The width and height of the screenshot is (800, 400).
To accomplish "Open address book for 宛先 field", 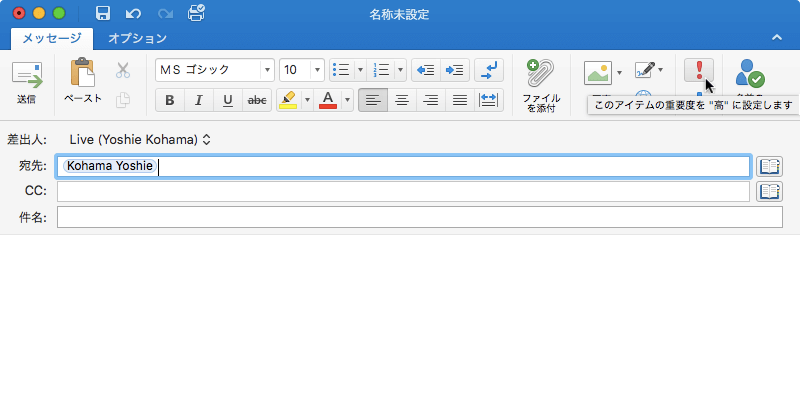I will (769, 167).
